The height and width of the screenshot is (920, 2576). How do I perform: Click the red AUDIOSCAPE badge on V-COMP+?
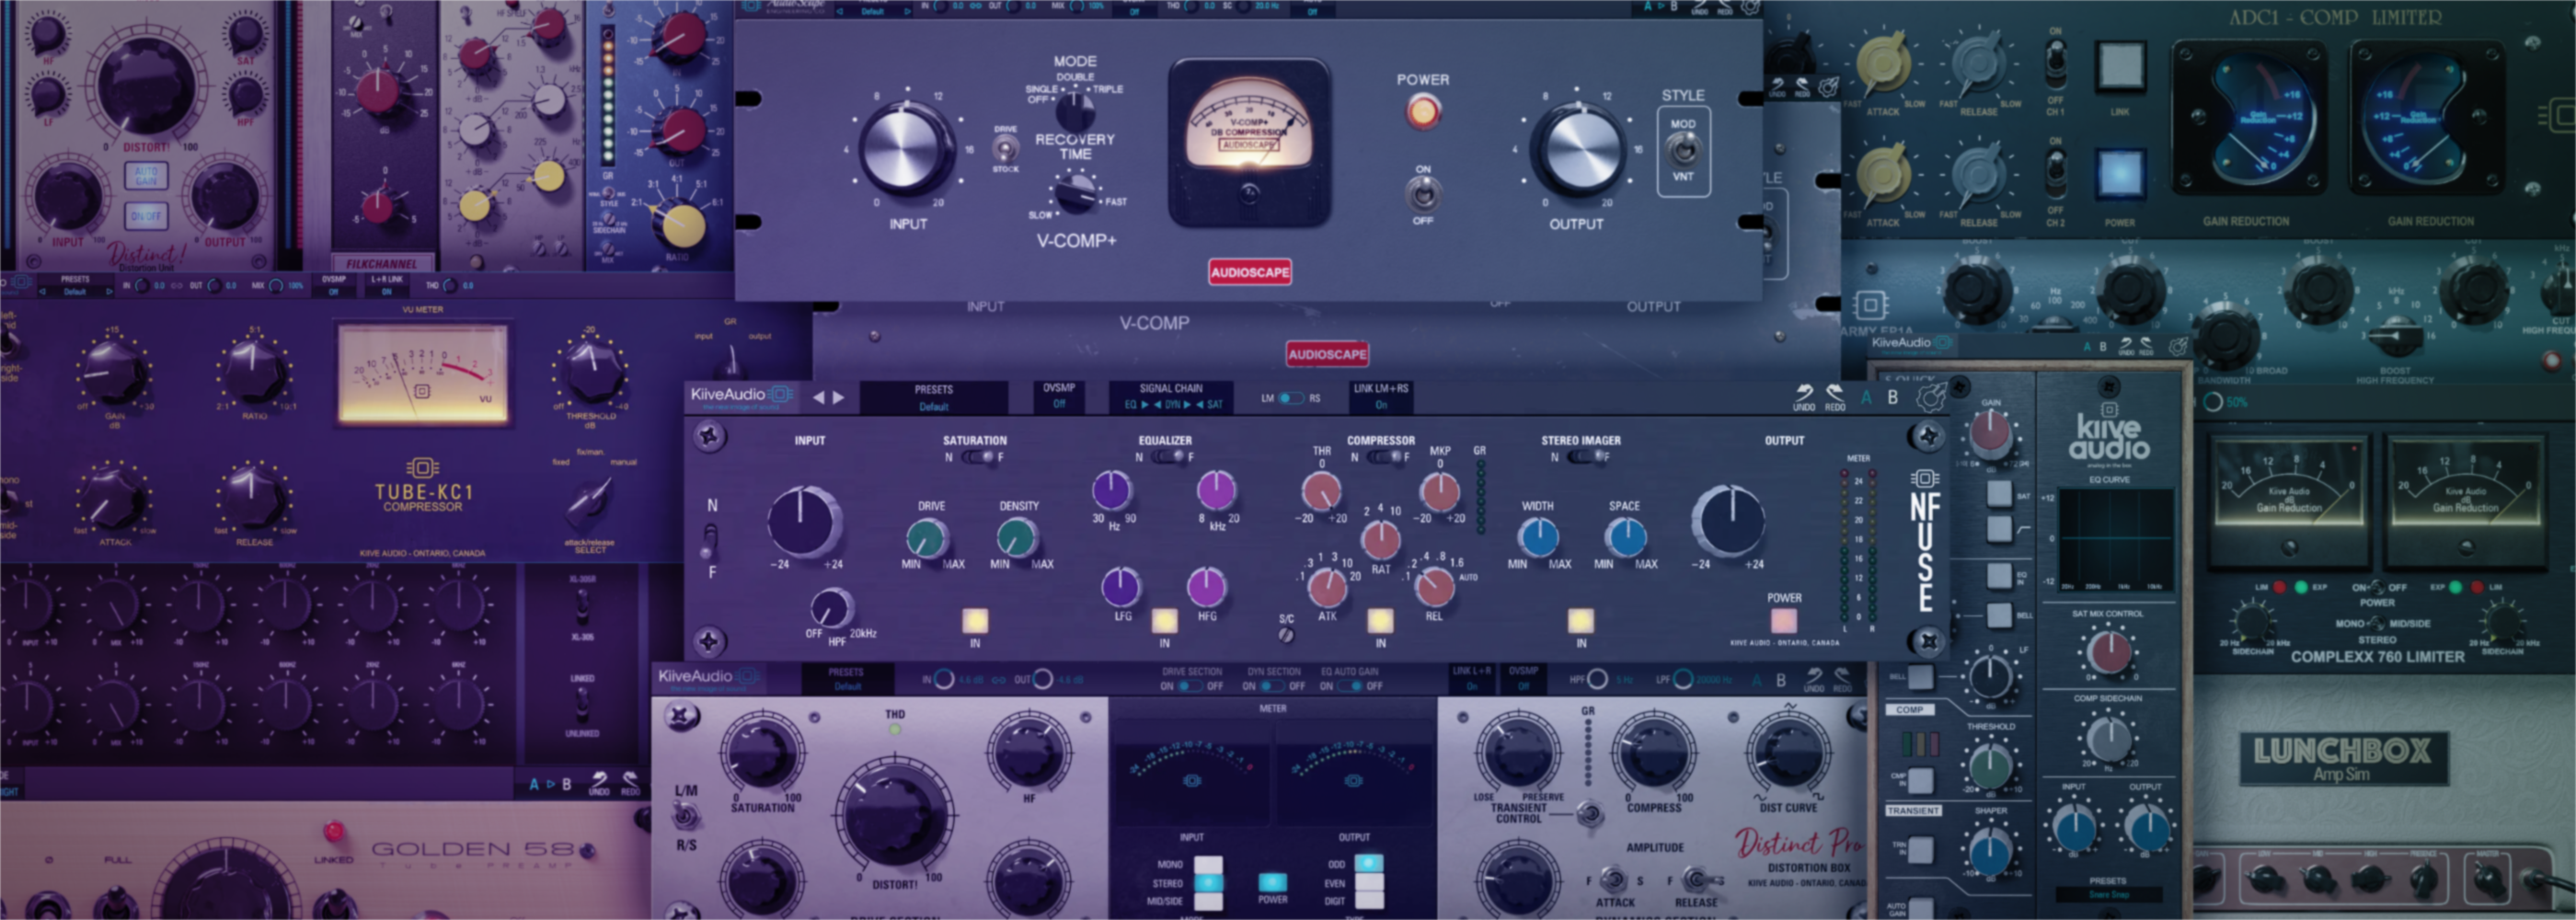point(1249,272)
